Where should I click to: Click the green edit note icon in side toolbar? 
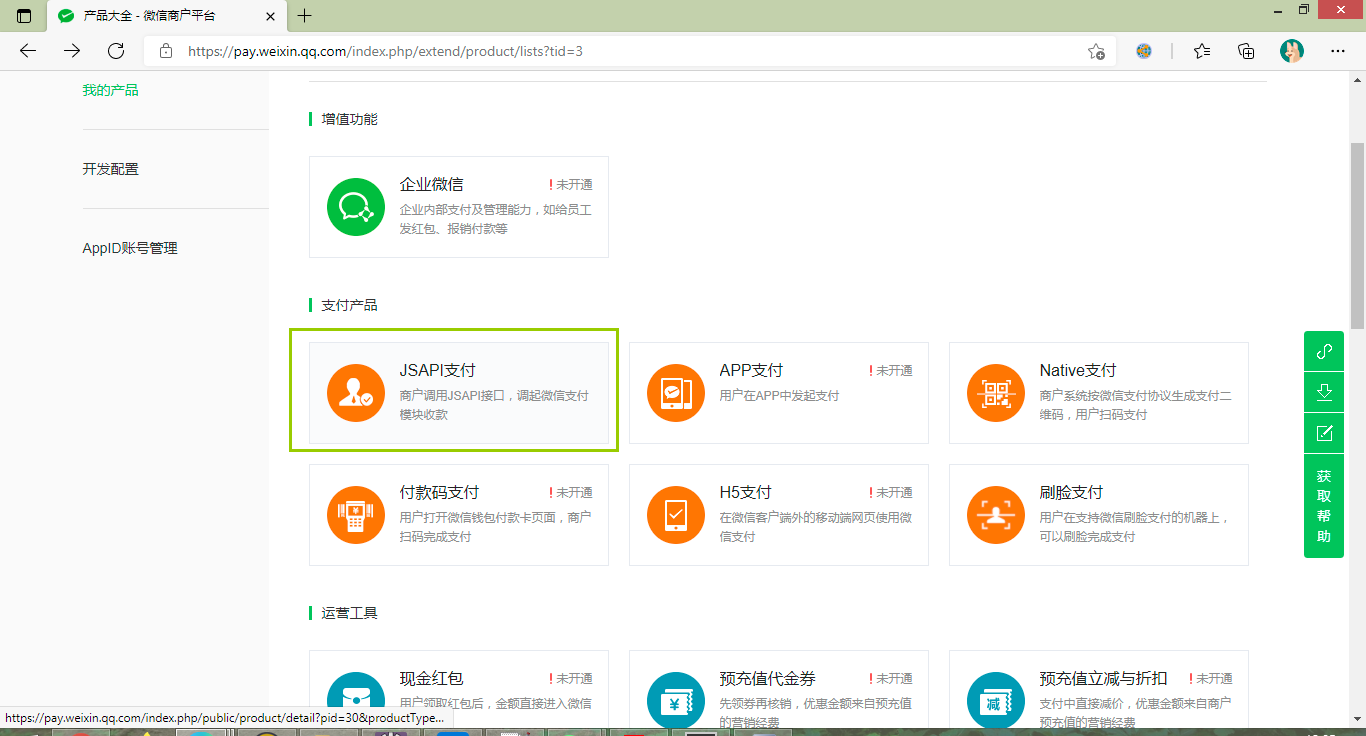tap(1324, 433)
